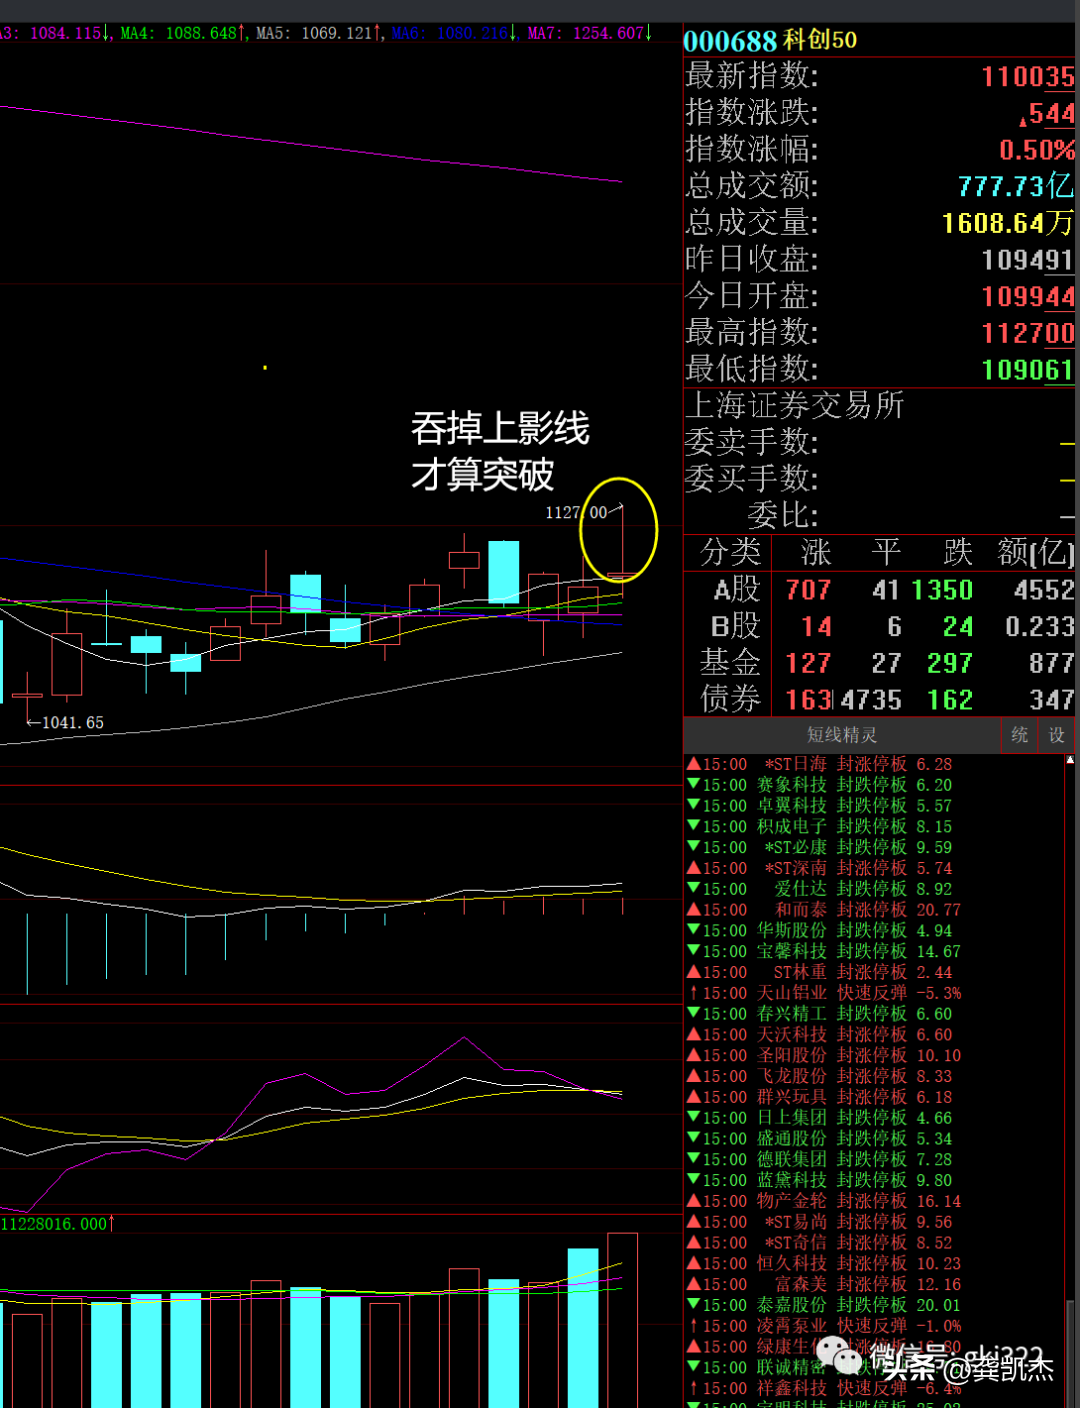Click the 分类 column header
This screenshot has height=1408, width=1080.
[x=731, y=552]
